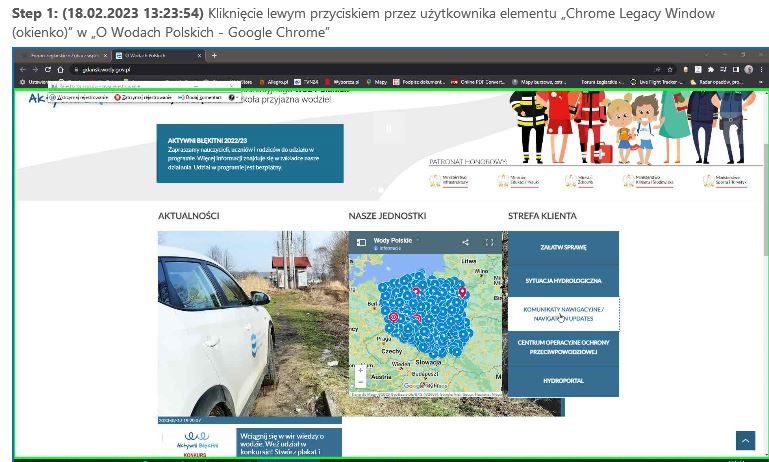Click the scroll-to-top arrow button

(x=744, y=440)
